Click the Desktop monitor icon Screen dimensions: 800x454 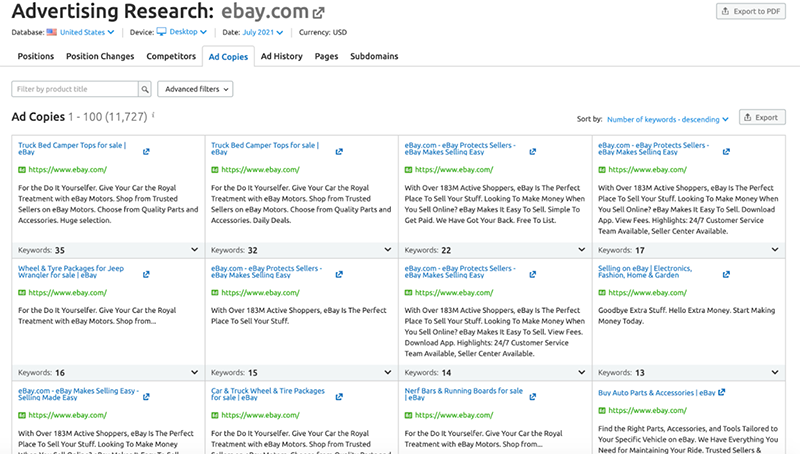(161, 32)
